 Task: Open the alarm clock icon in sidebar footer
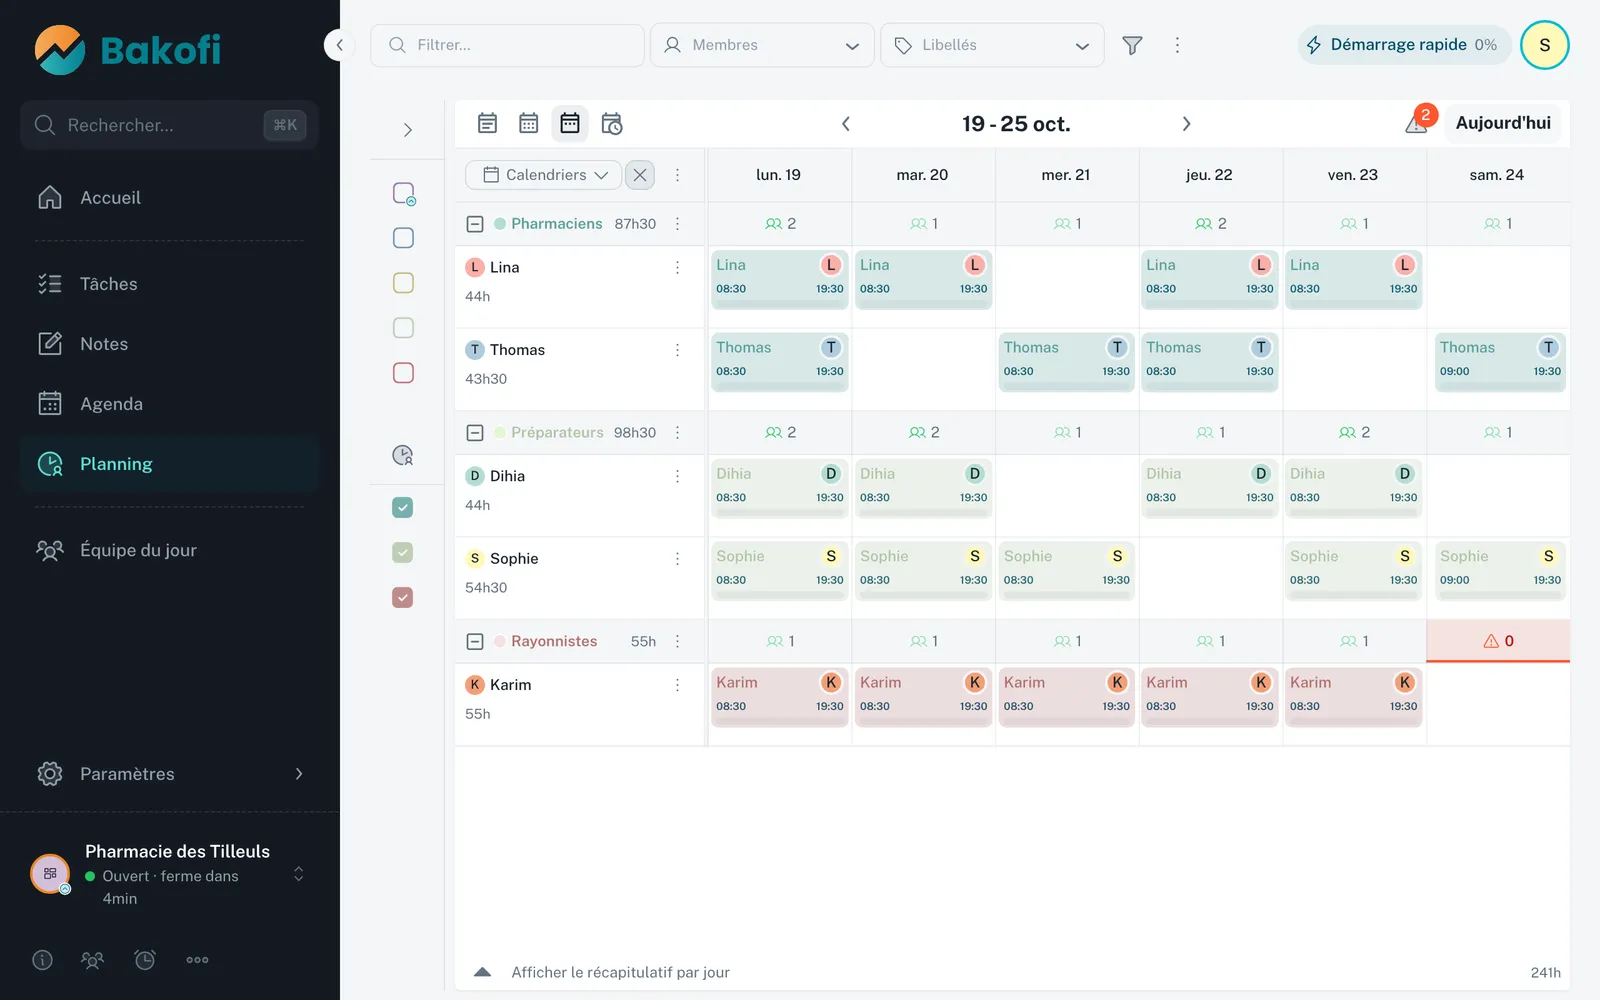point(145,960)
